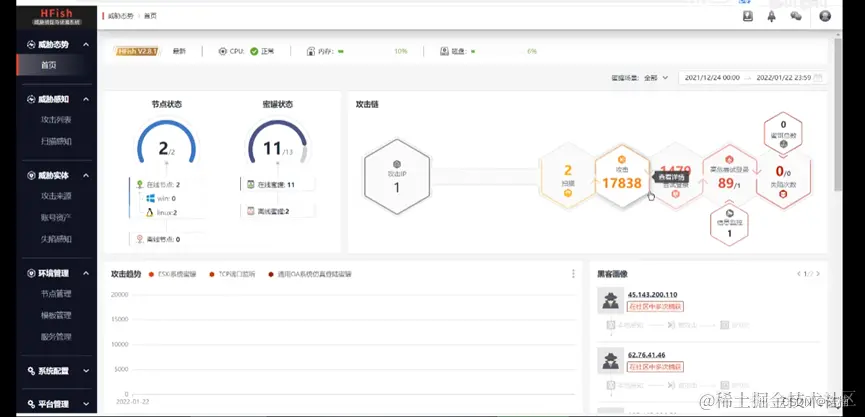Toggle the TCP端口监听 legend series
Screen dimensions: 865x417
[x=232, y=274]
